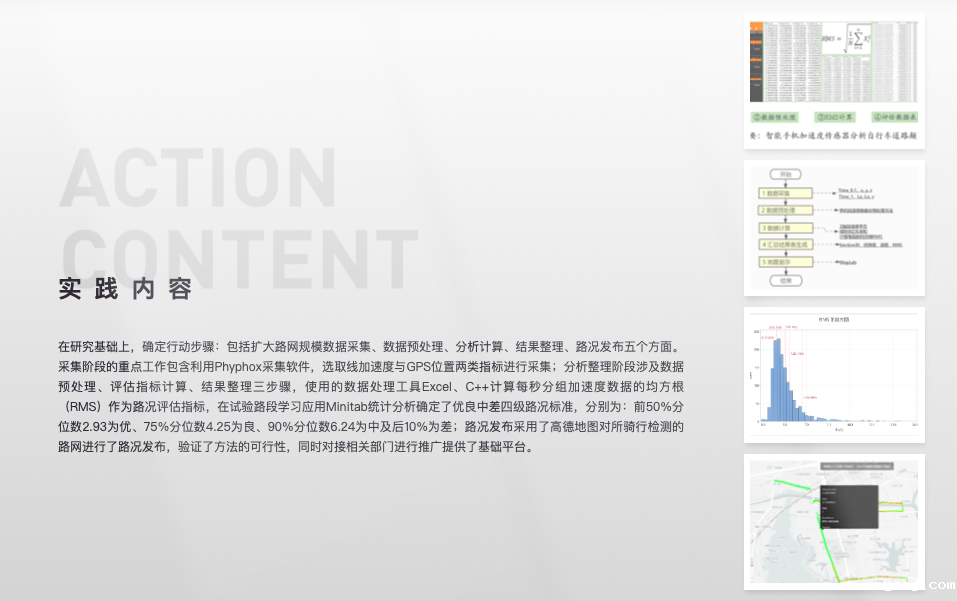Image resolution: width=957 pixels, height=601 pixels.
Task: Select the 3 数据计算 flowchart step
Action: (x=786, y=228)
